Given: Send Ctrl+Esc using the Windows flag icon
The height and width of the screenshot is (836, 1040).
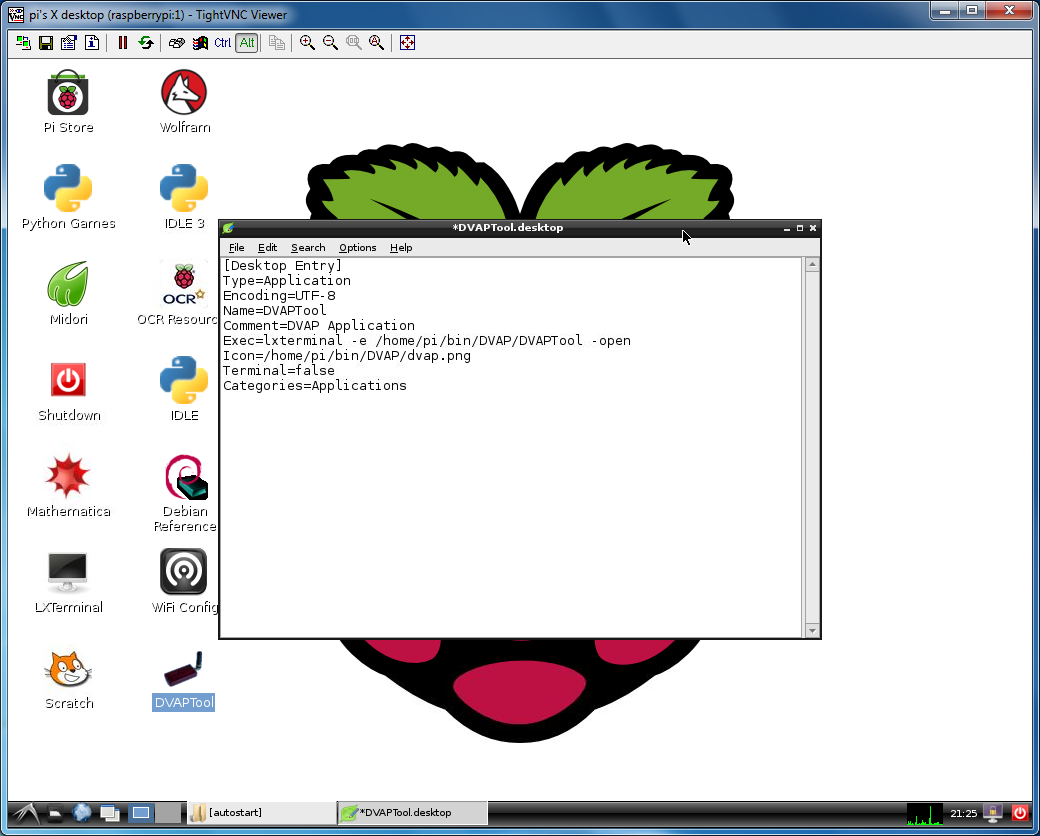Looking at the screenshot, I should (200, 43).
